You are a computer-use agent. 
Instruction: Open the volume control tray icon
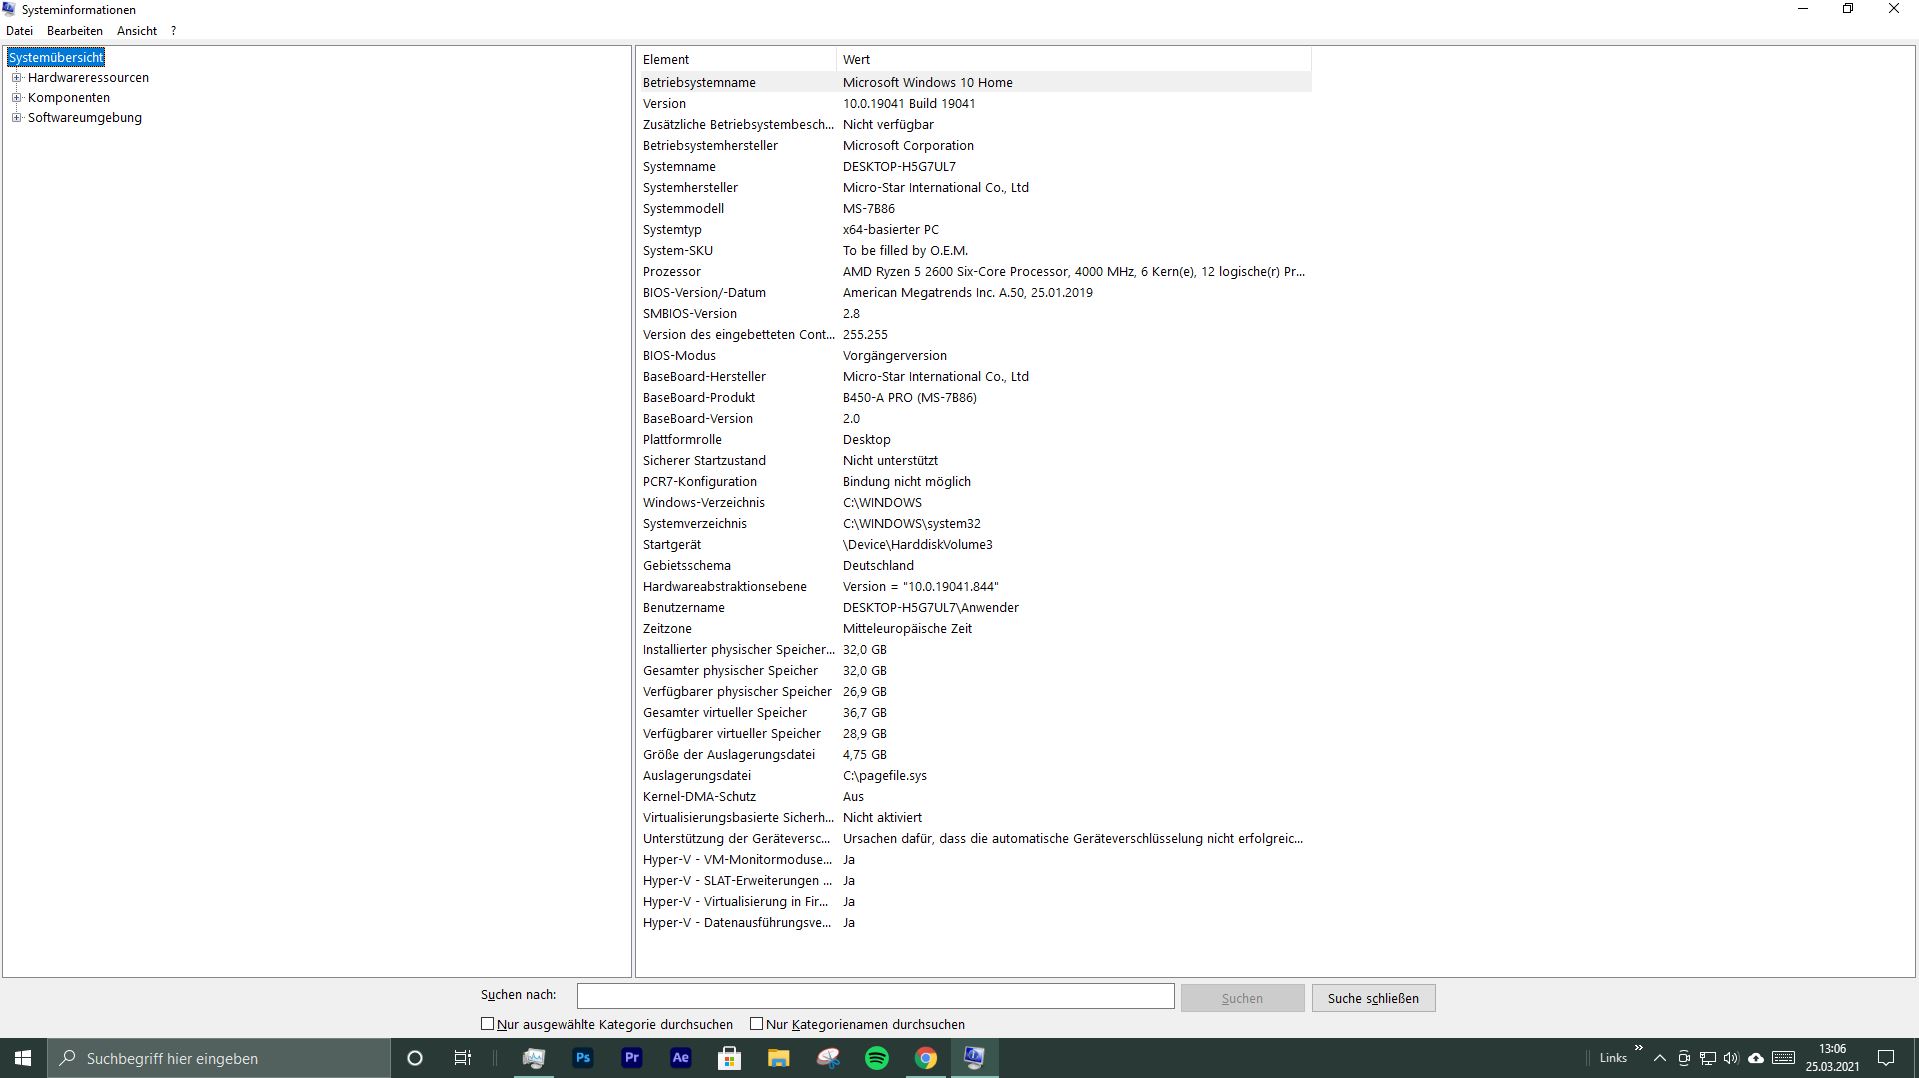coord(1731,1058)
